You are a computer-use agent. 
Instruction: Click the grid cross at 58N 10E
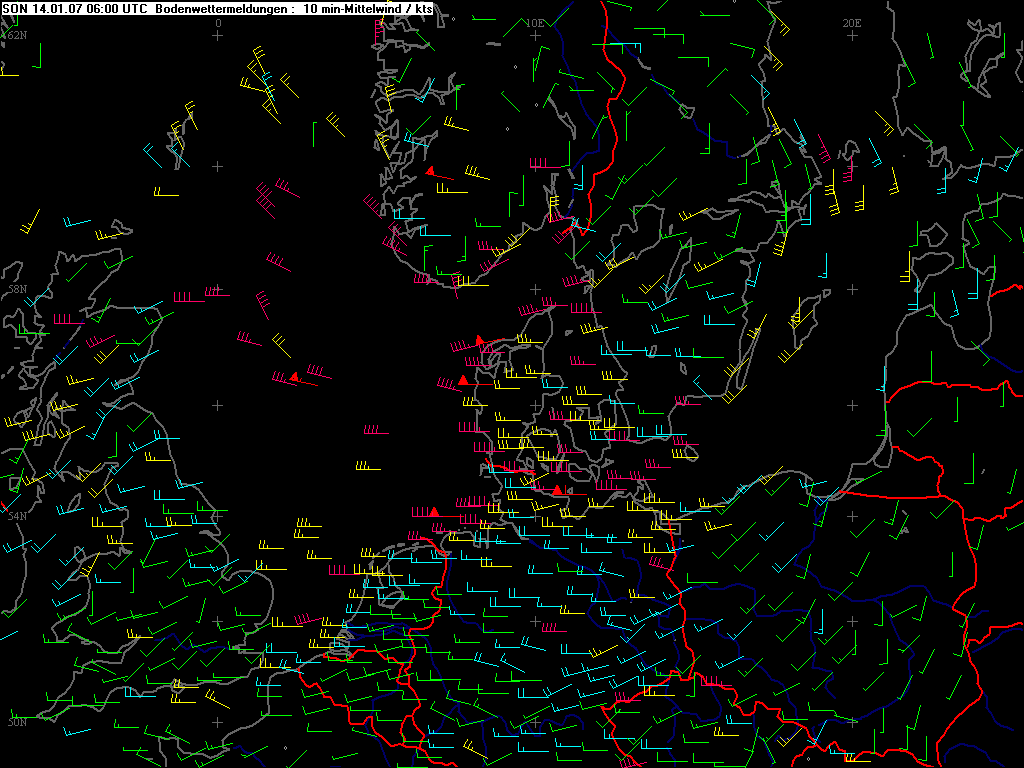tap(535, 289)
